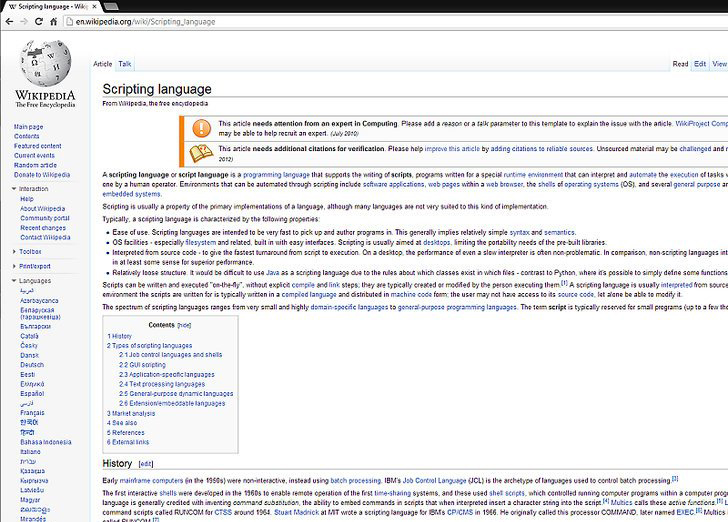Open the batch processing link

click(356, 481)
